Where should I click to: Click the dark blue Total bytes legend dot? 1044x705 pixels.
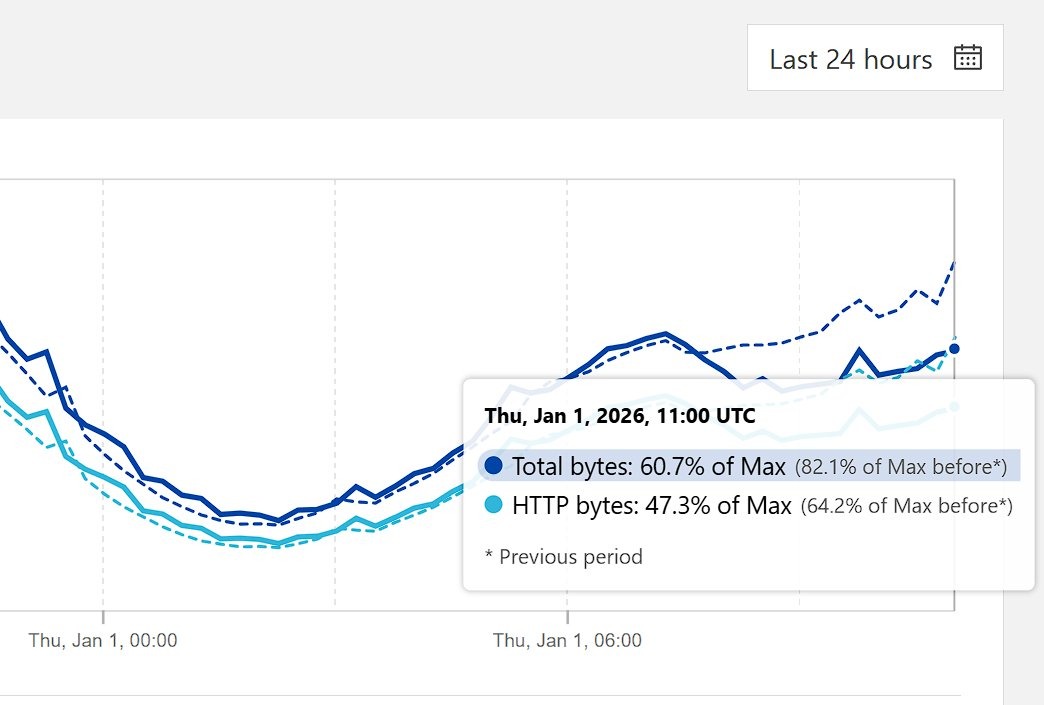click(x=492, y=466)
